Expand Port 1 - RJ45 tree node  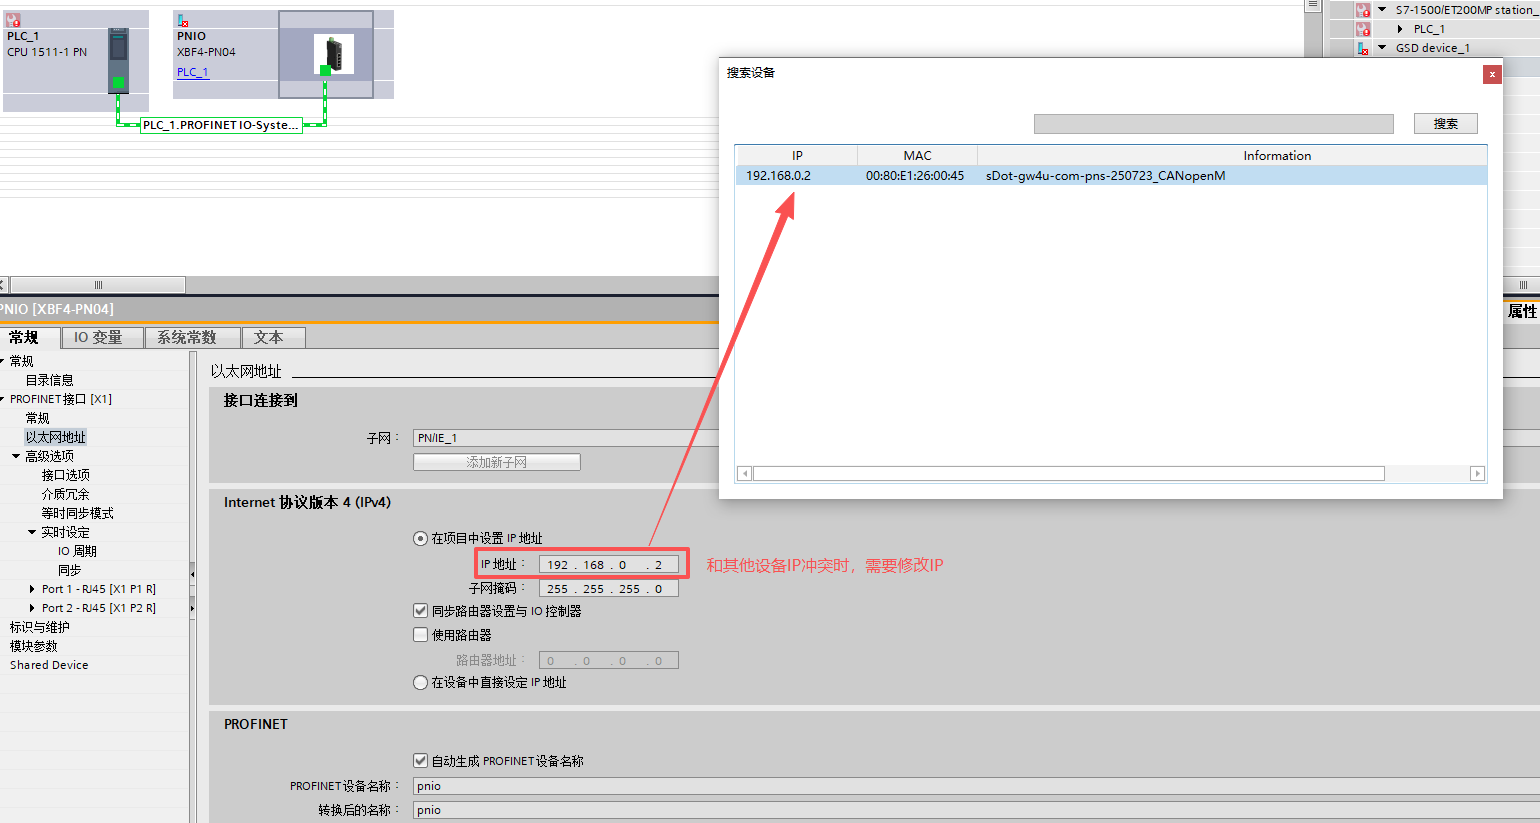[32, 589]
